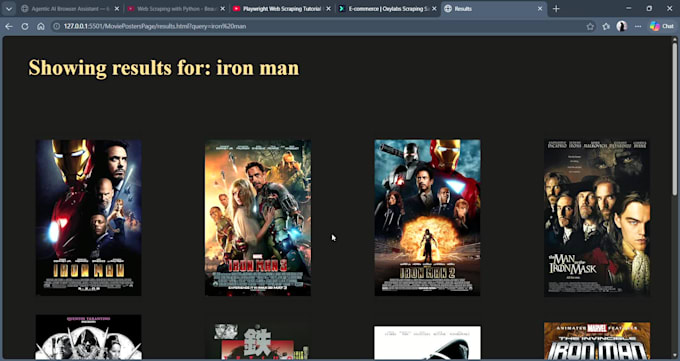Image resolution: width=680 pixels, height=361 pixels.
Task: Reload the current page
Action: pos(25,26)
